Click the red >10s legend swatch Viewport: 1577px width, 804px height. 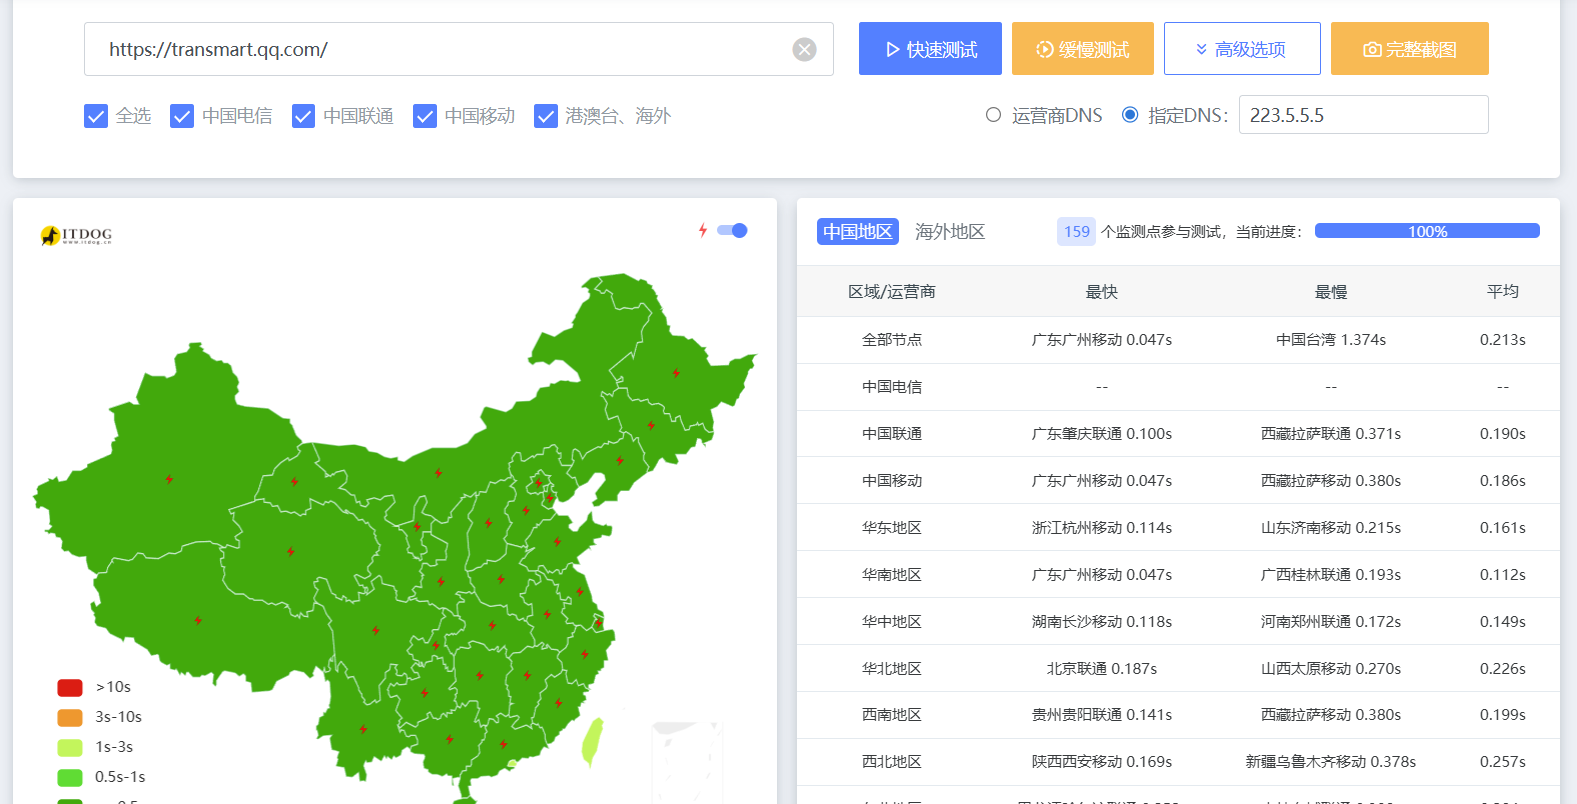pyautogui.click(x=70, y=687)
